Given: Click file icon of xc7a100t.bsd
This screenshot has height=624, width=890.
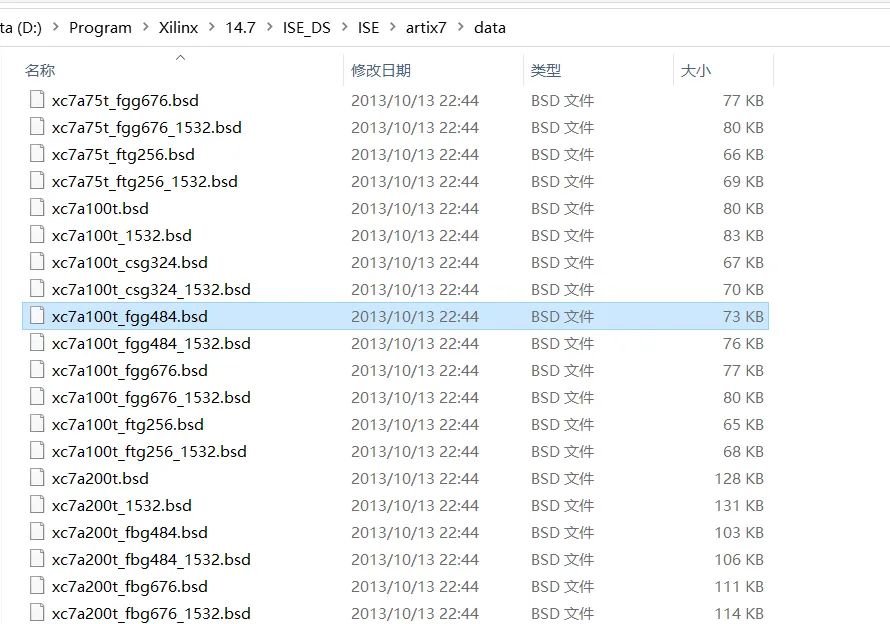Looking at the screenshot, I should click(x=37, y=208).
